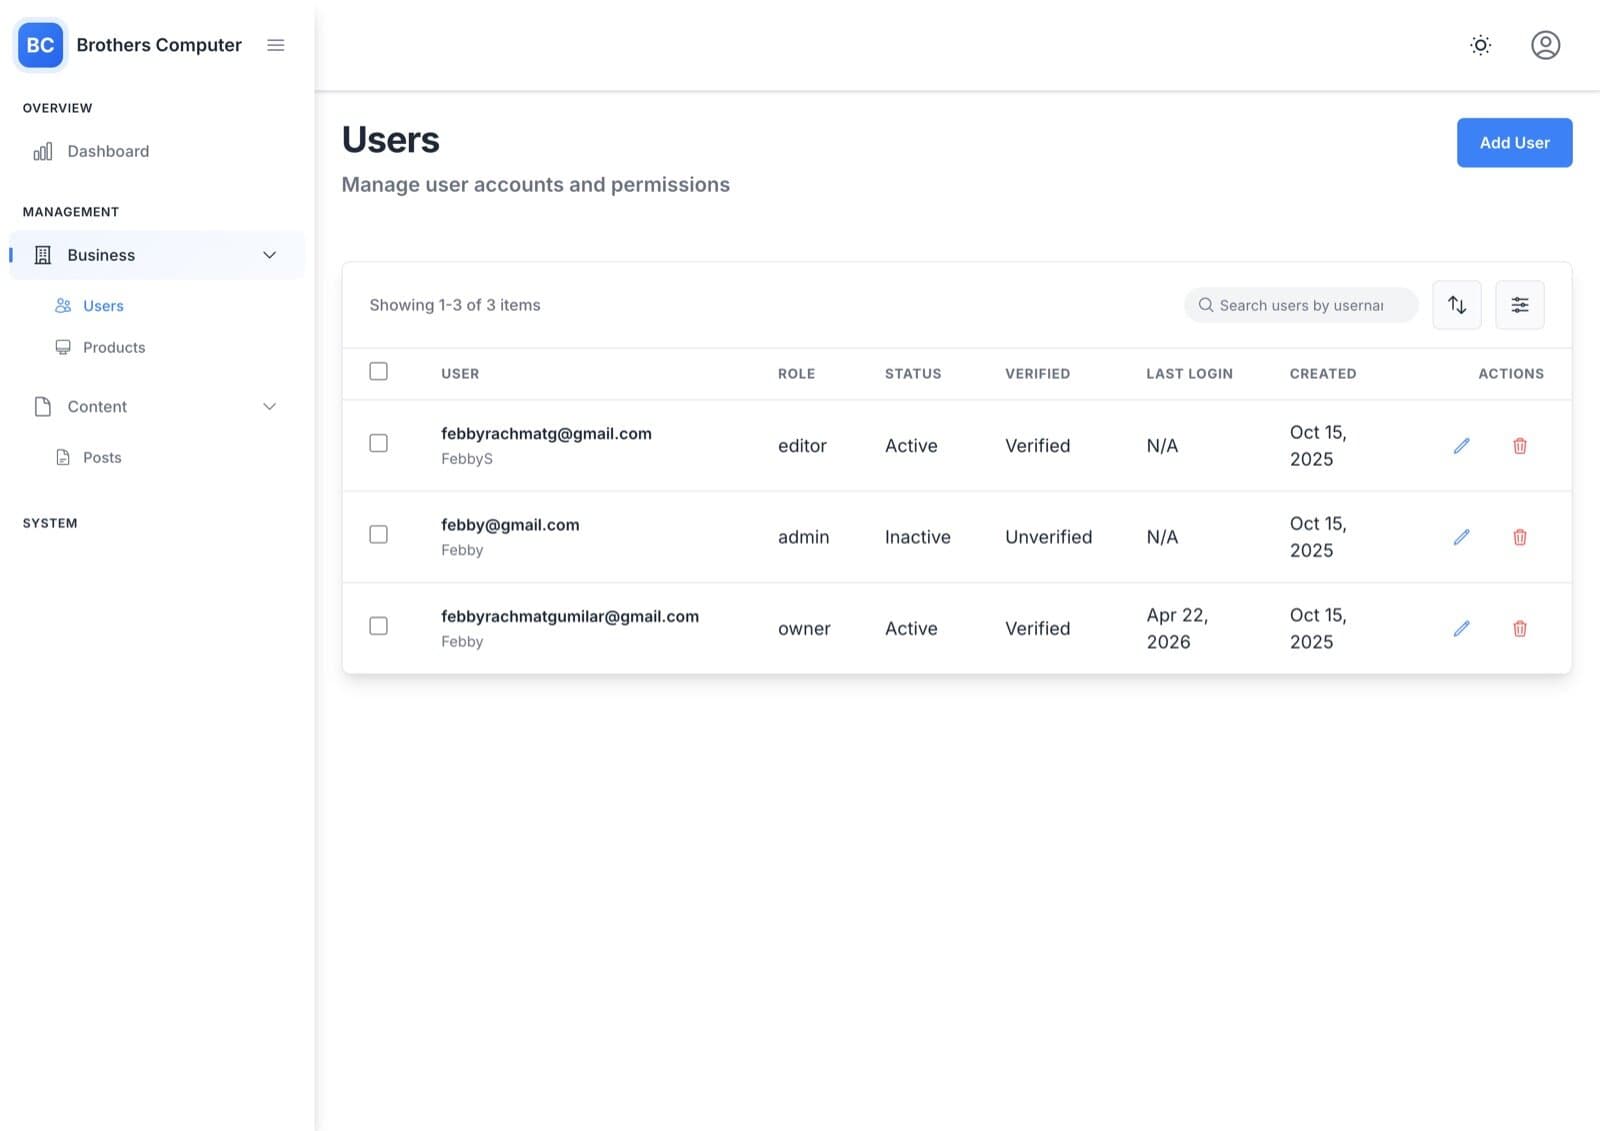
Task: Delete user febbyrachmatg@gmail.com trash icon
Action: (1520, 446)
